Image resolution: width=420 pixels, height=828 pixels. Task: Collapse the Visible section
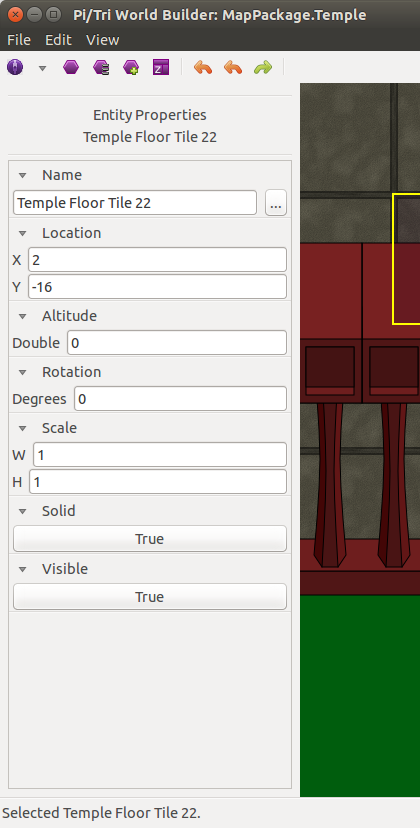(22, 569)
